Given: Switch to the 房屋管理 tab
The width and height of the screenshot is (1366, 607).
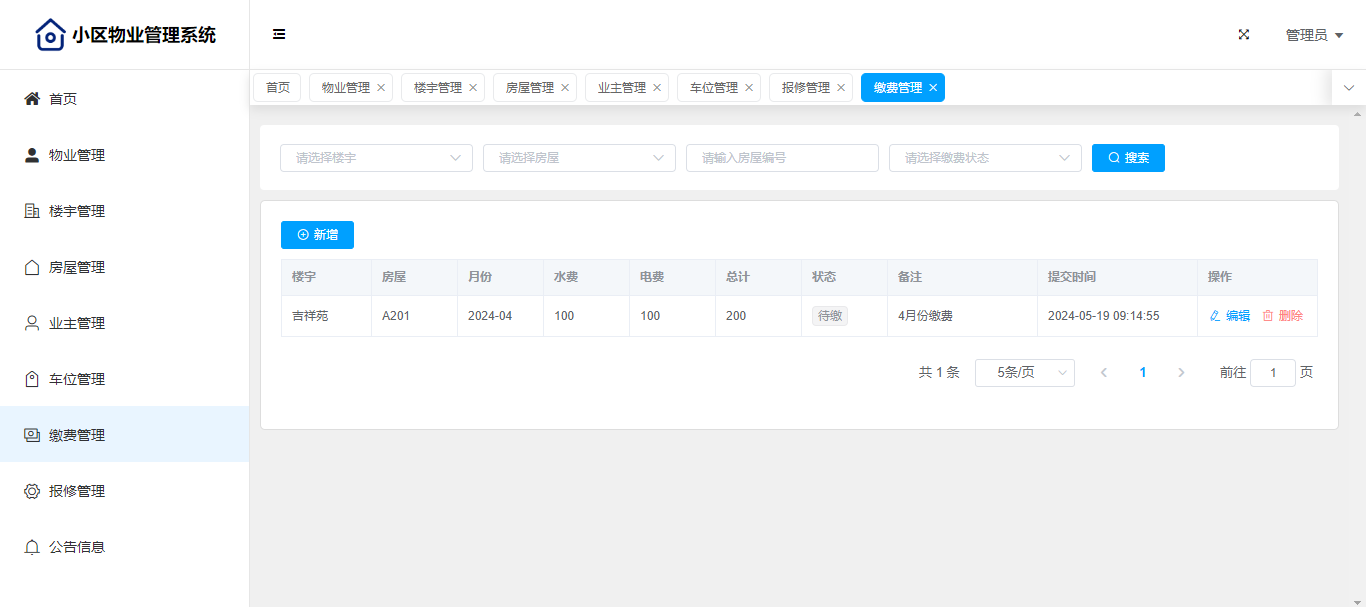Looking at the screenshot, I should click(529, 88).
